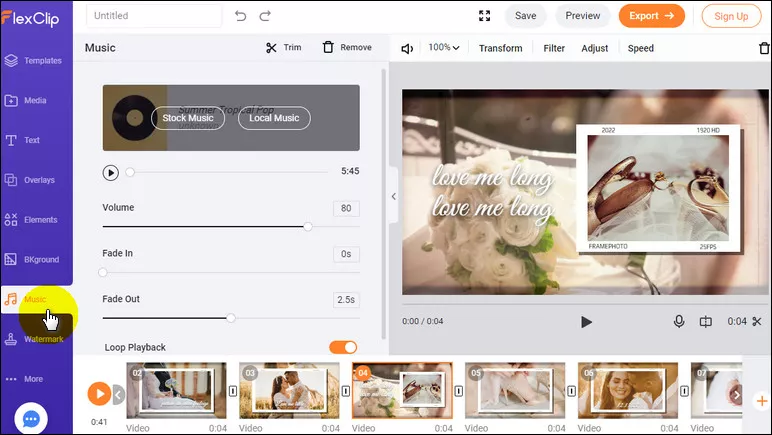Open the Transform tab
This screenshot has height=435, width=772.
pyautogui.click(x=500, y=48)
